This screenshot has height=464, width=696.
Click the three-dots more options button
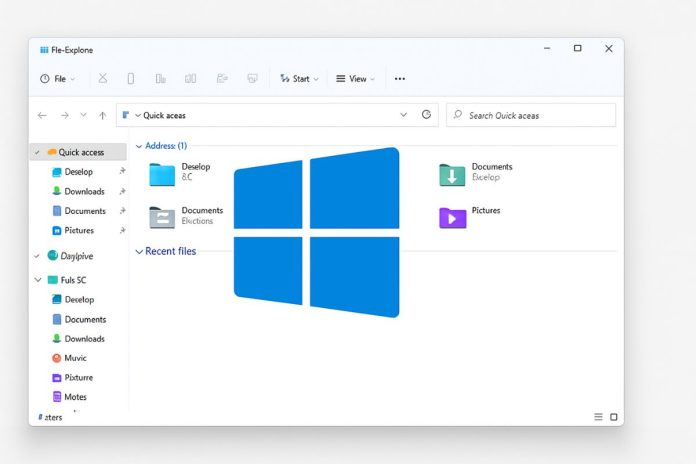[x=399, y=79]
